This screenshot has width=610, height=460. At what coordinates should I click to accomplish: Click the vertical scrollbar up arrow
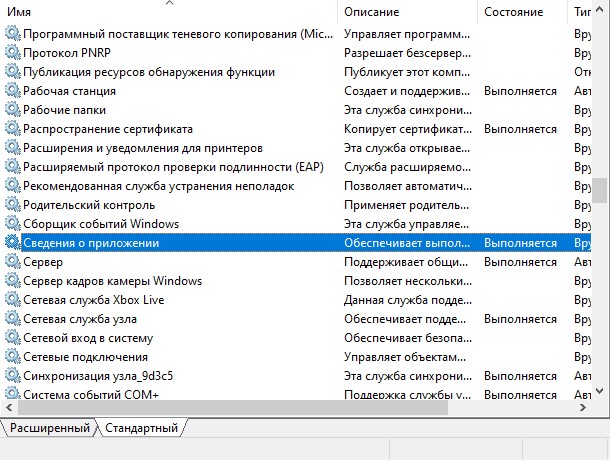coord(599,11)
